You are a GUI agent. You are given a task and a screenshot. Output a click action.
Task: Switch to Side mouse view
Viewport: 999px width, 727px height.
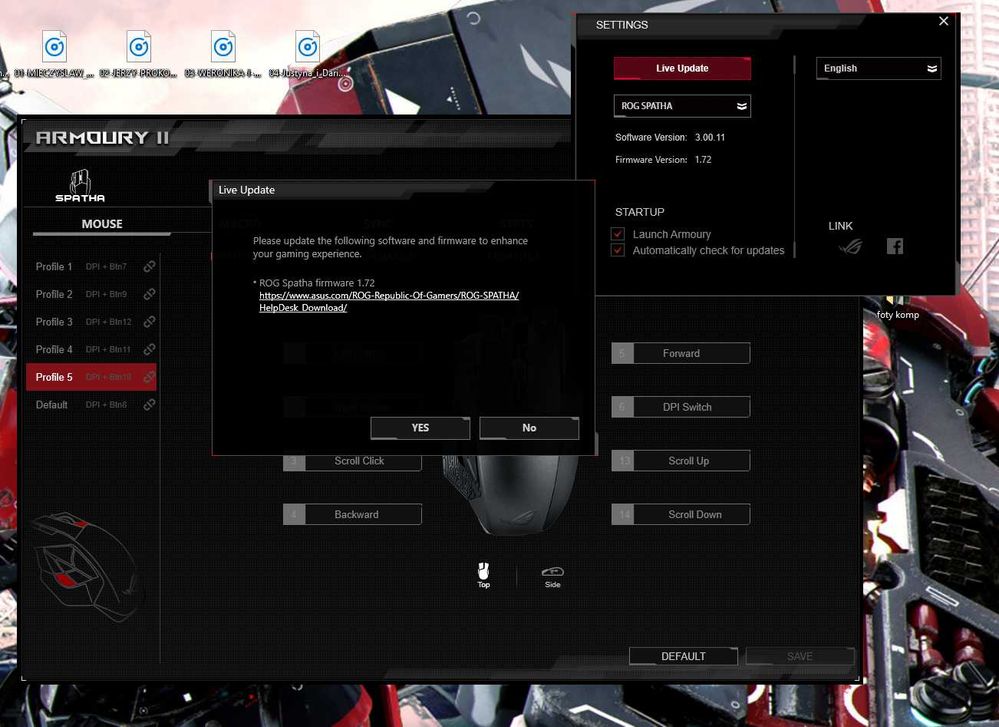(x=552, y=577)
